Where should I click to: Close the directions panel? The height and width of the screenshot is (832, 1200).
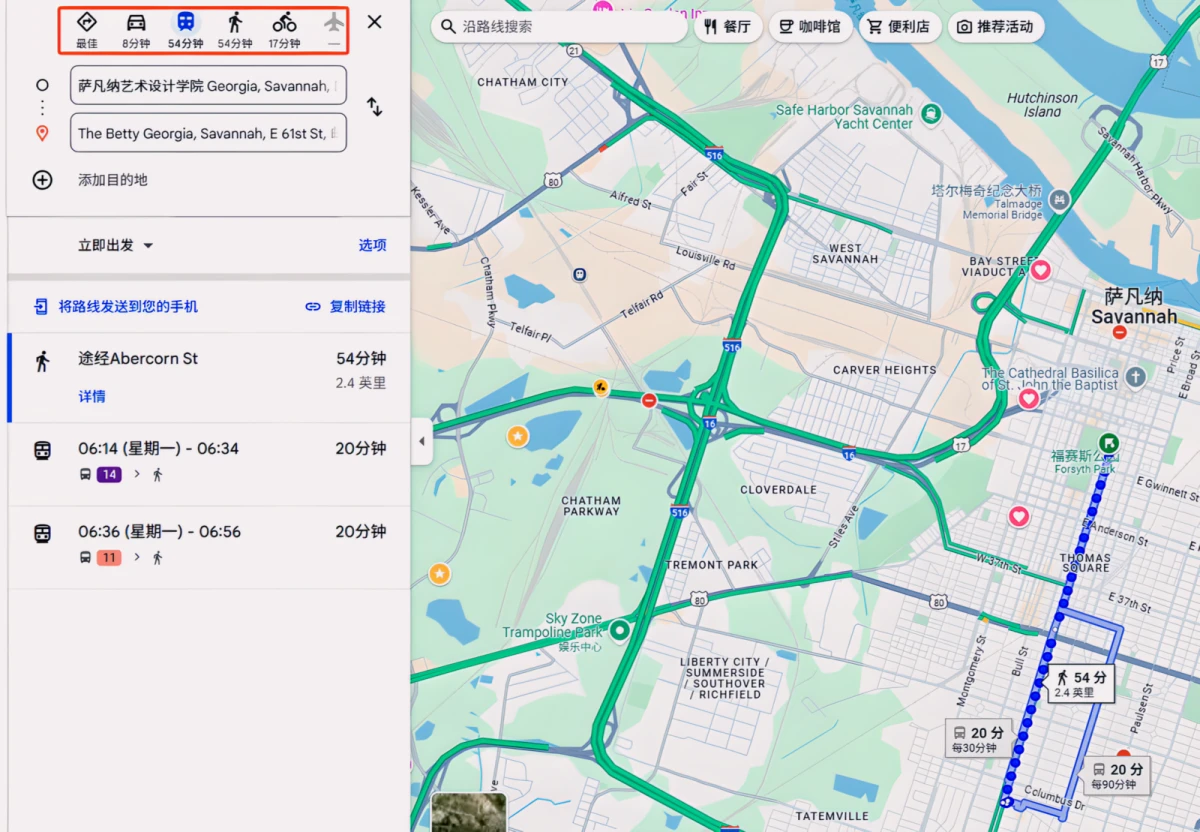click(x=374, y=22)
